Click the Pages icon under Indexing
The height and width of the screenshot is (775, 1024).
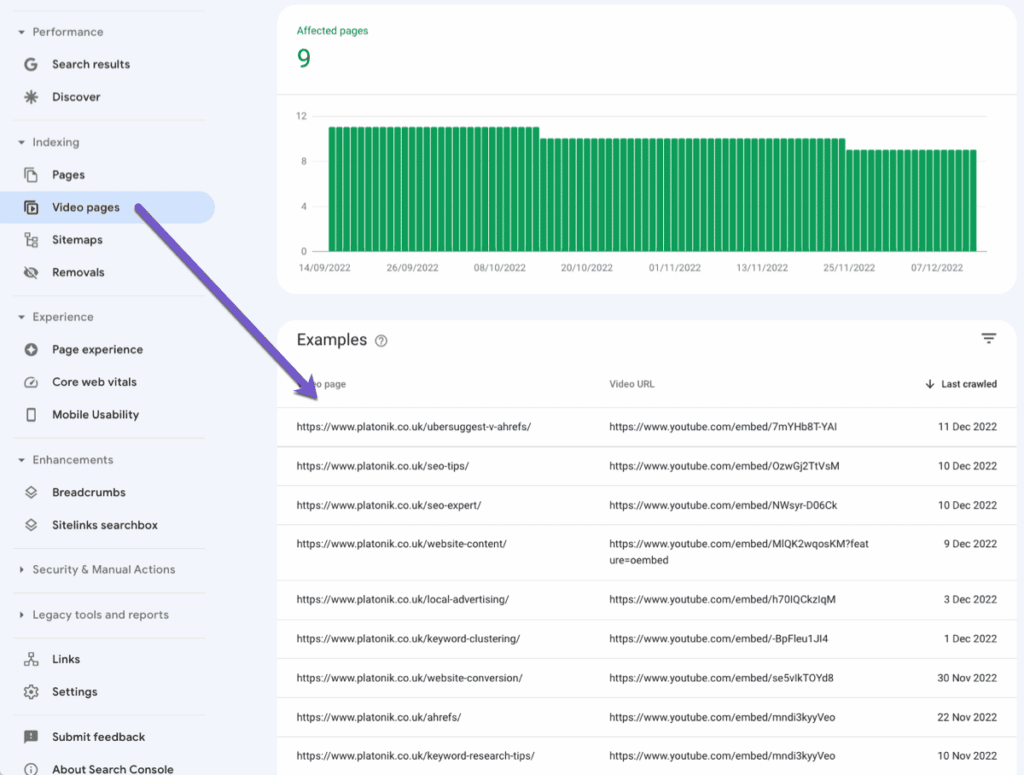31,175
